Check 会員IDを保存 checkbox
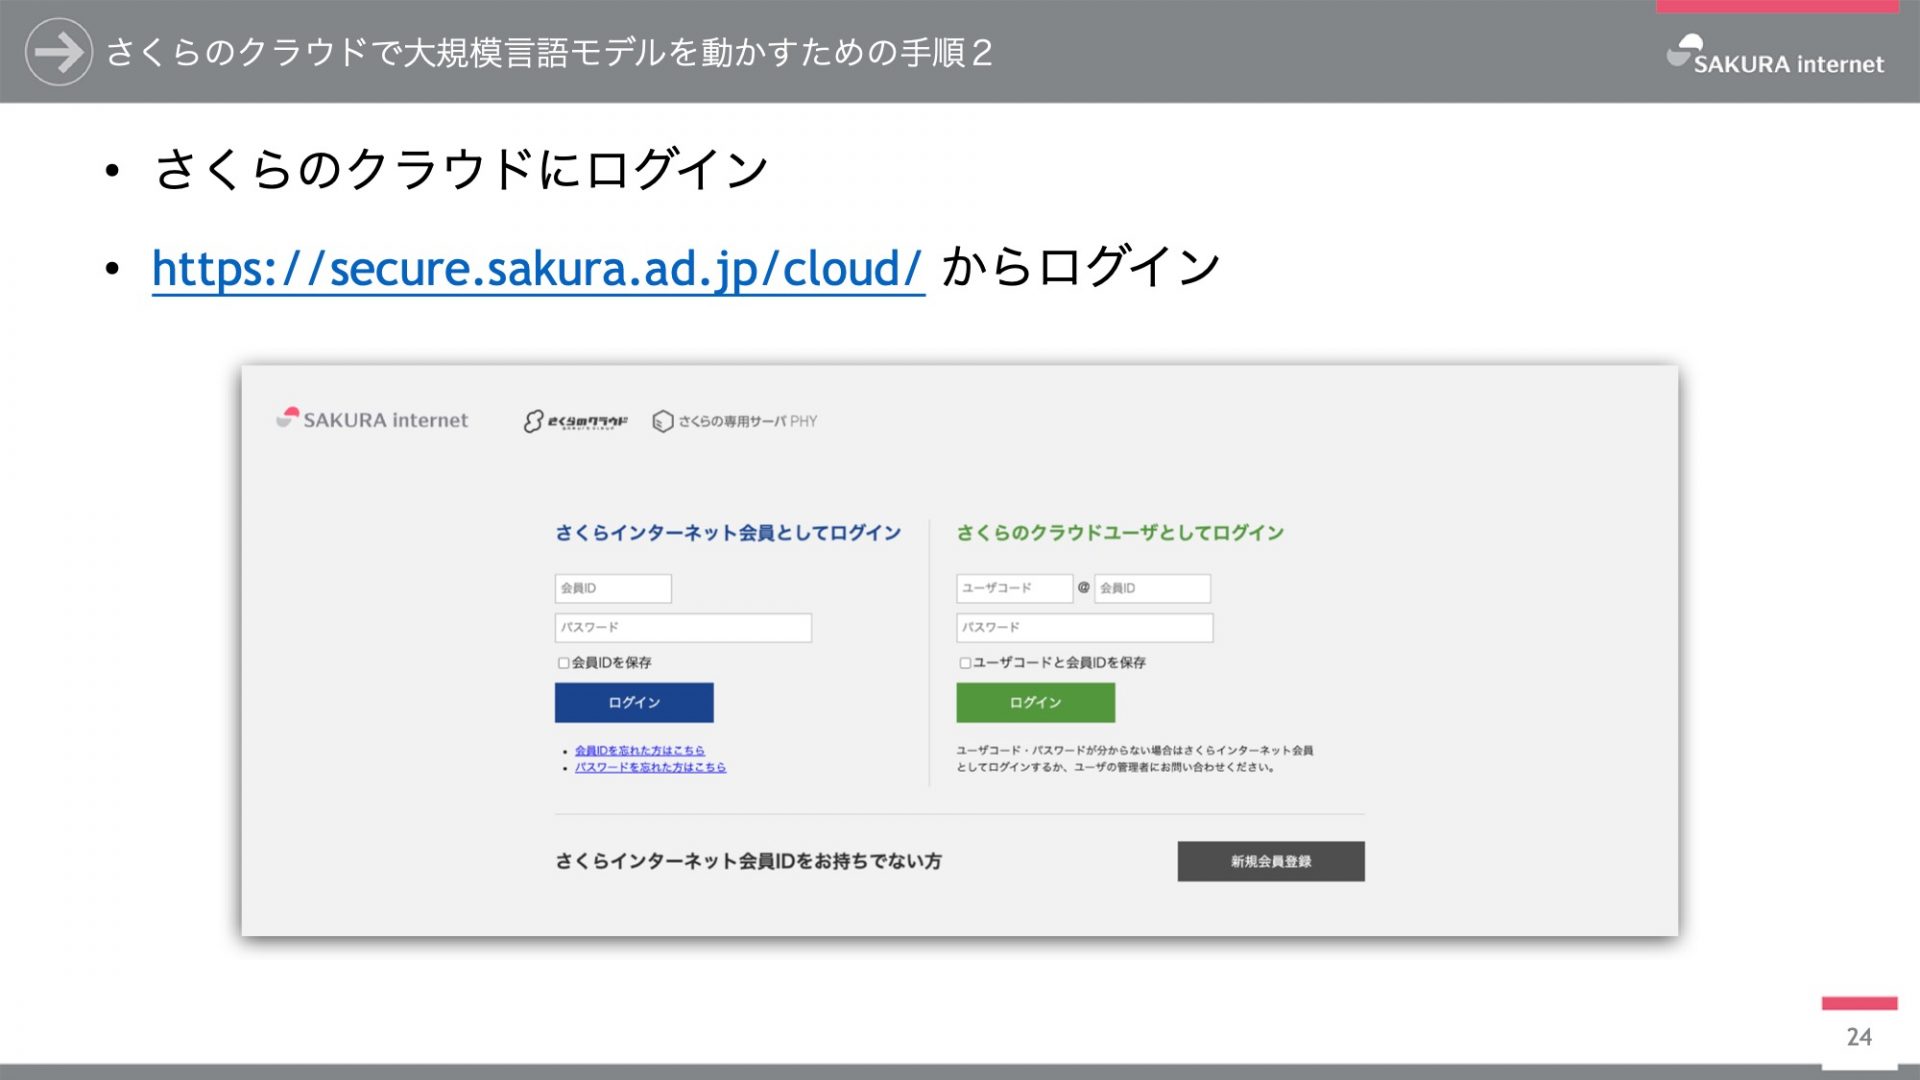Image resolution: width=1920 pixels, height=1080 pixels. (x=564, y=663)
